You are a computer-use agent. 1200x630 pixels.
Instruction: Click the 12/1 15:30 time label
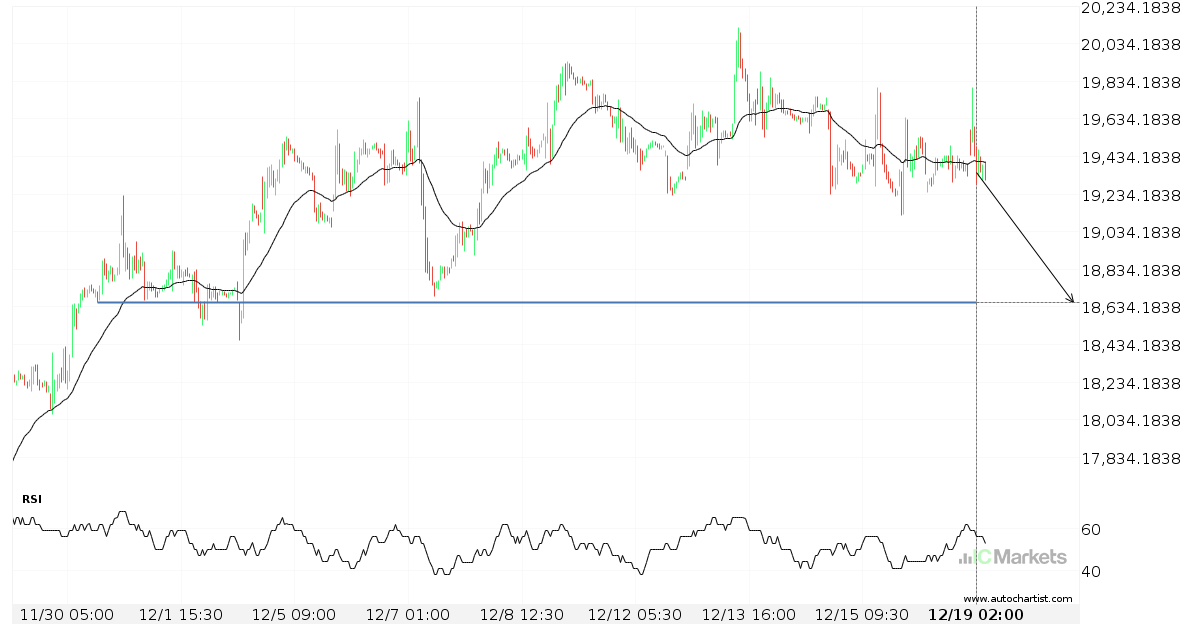click(181, 614)
